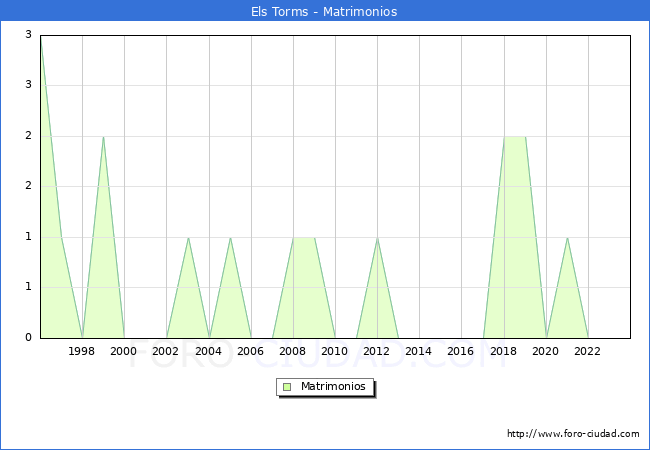Image resolution: width=650 pixels, height=450 pixels.
Task: Click the 0 value on y-axis
Action: (x=29, y=338)
